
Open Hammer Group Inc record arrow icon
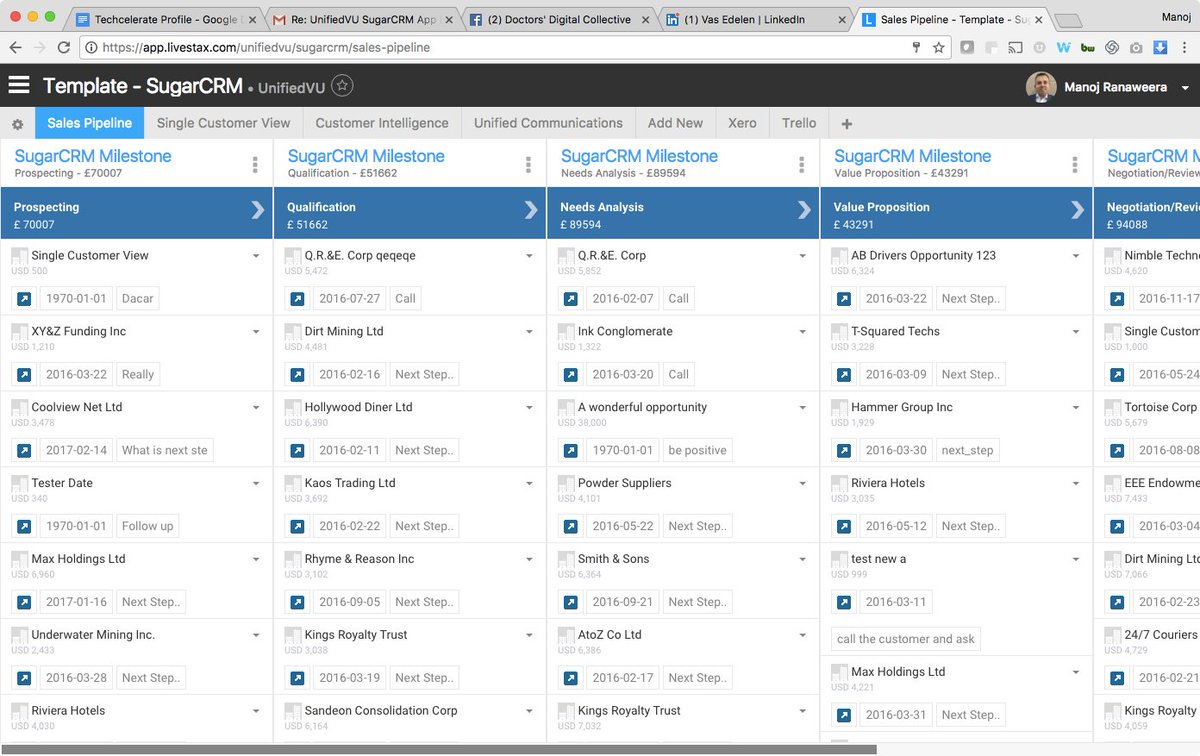point(843,450)
